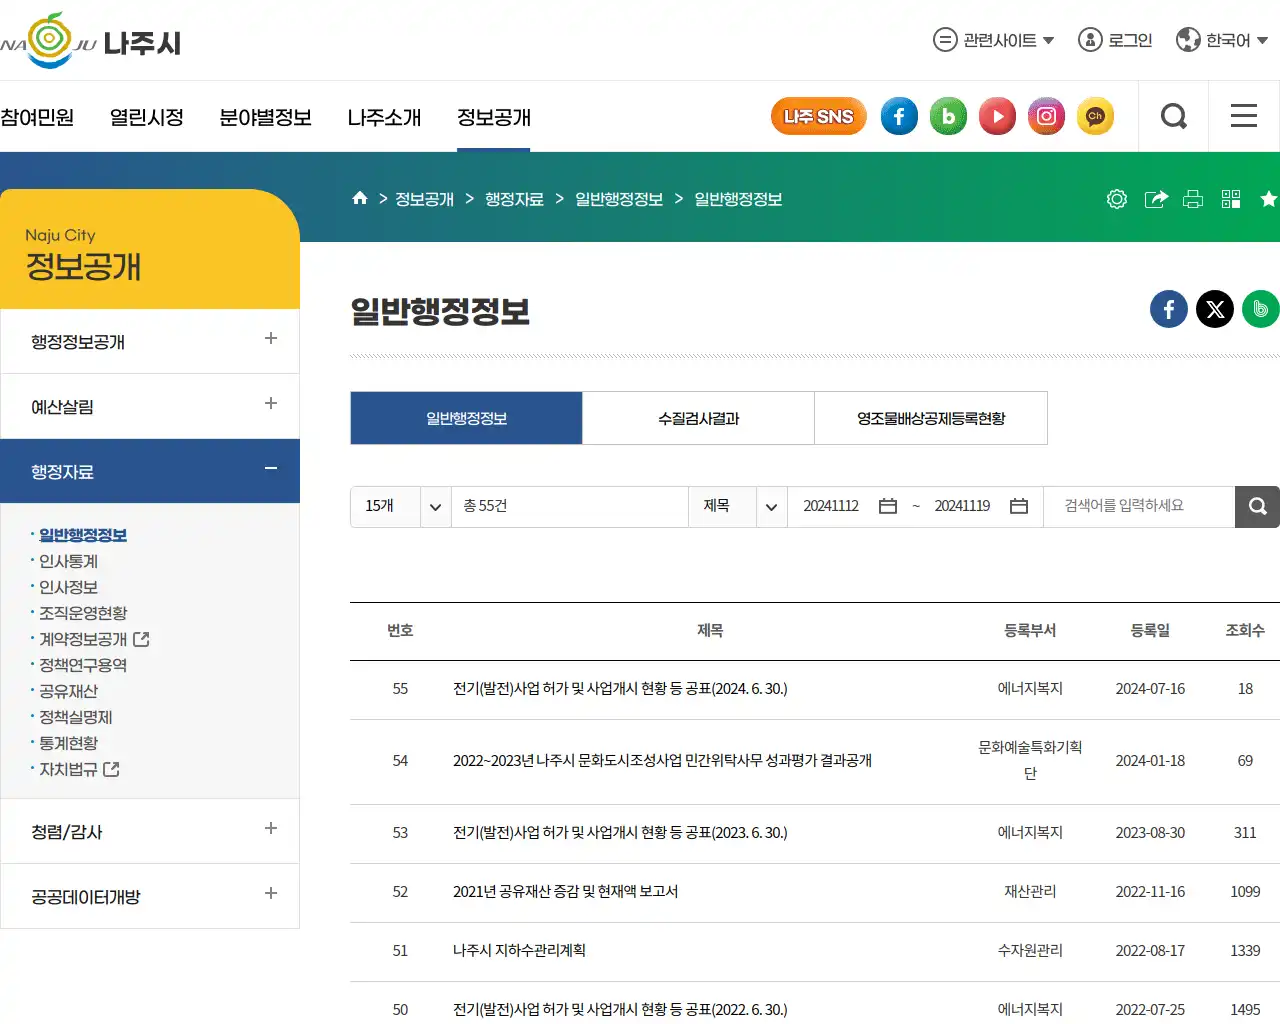Open Naju Facebook from header SNS icons
1280x1024 pixels.
(x=899, y=116)
